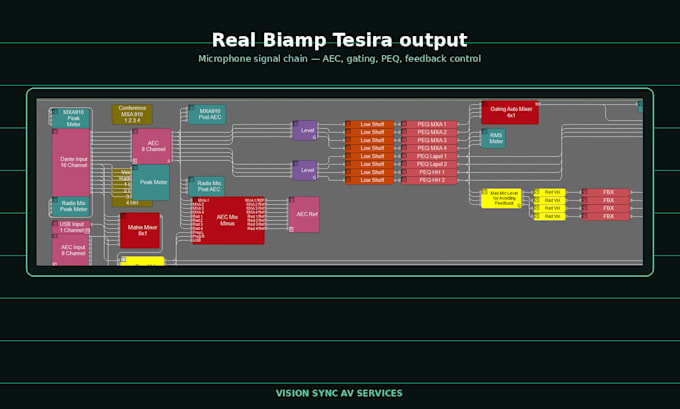
Task: Select the upper purple Level block
Action: click(305, 131)
